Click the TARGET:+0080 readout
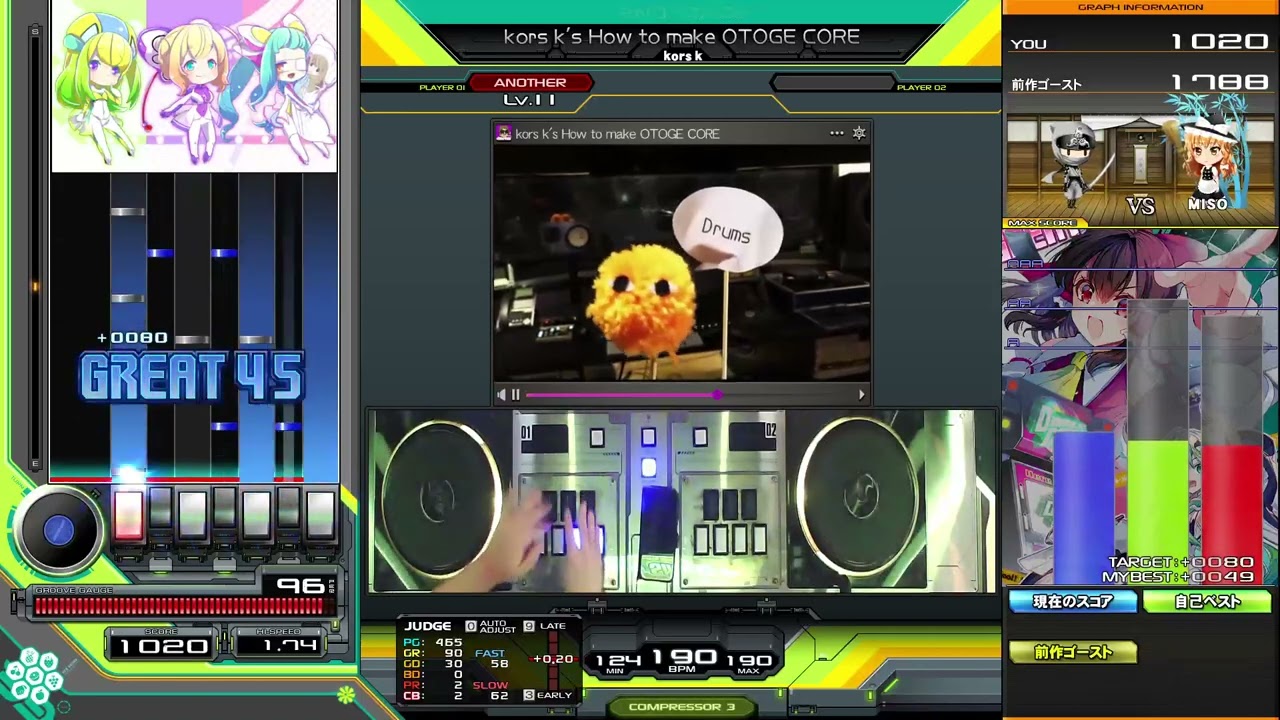 click(x=1180, y=563)
